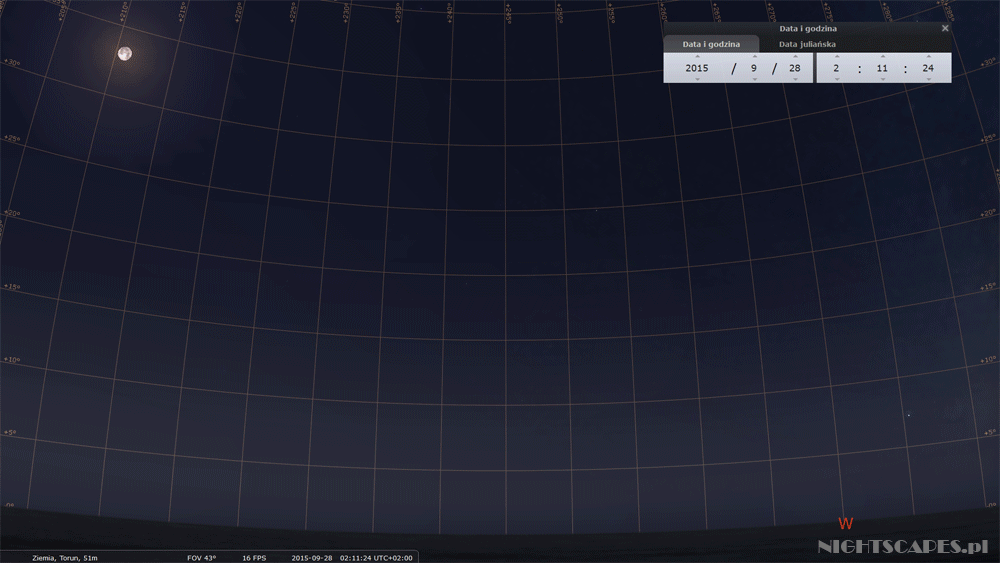Switch to the Data juliańska tab
This screenshot has height=563, width=1000.
[807, 44]
